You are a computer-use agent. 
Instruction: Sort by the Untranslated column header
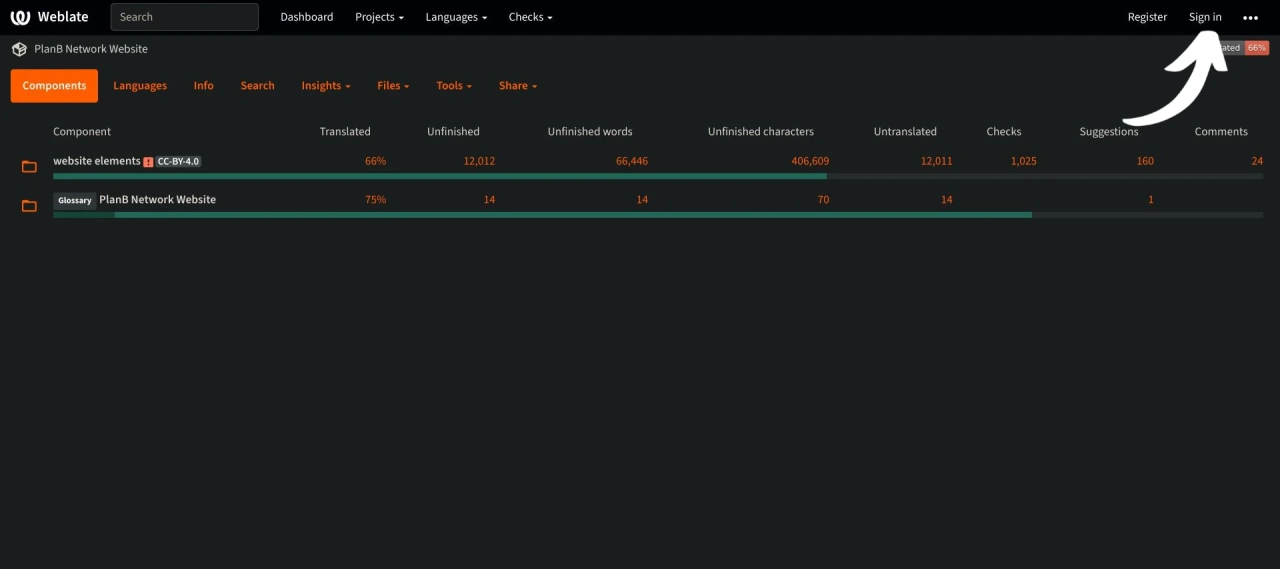(x=905, y=132)
